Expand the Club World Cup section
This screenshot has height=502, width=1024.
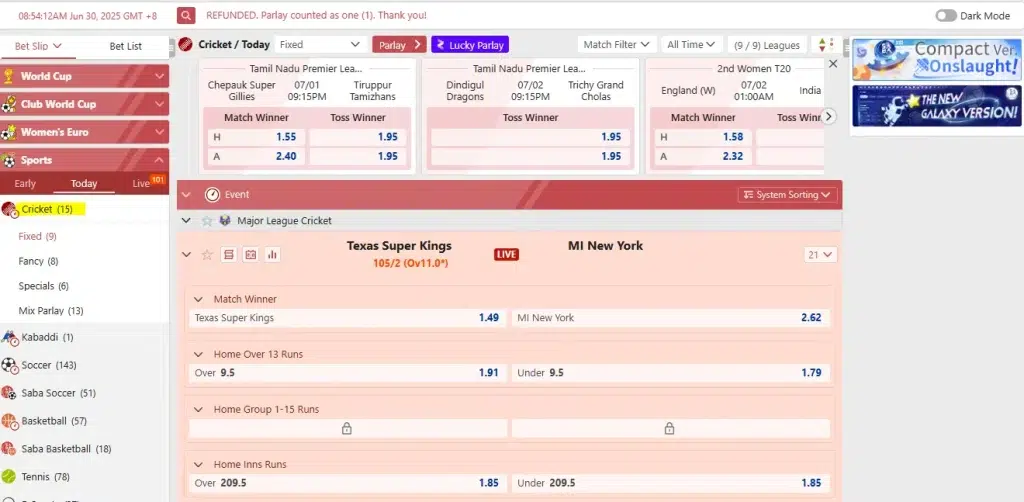[x=85, y=104]
